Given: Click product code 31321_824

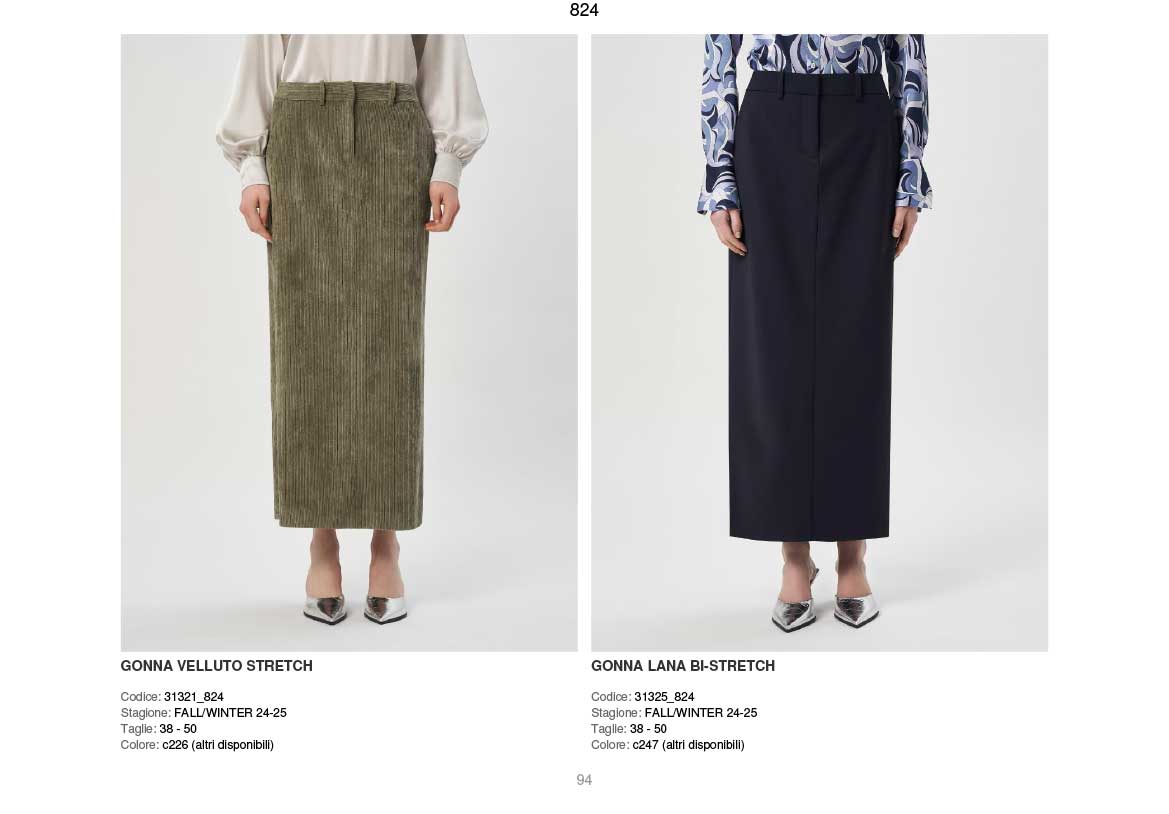Looking at the screenshot, I should [194, 697].
